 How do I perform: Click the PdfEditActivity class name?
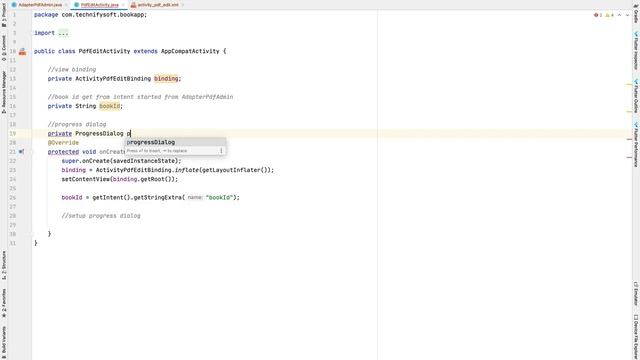coord(104,51)
